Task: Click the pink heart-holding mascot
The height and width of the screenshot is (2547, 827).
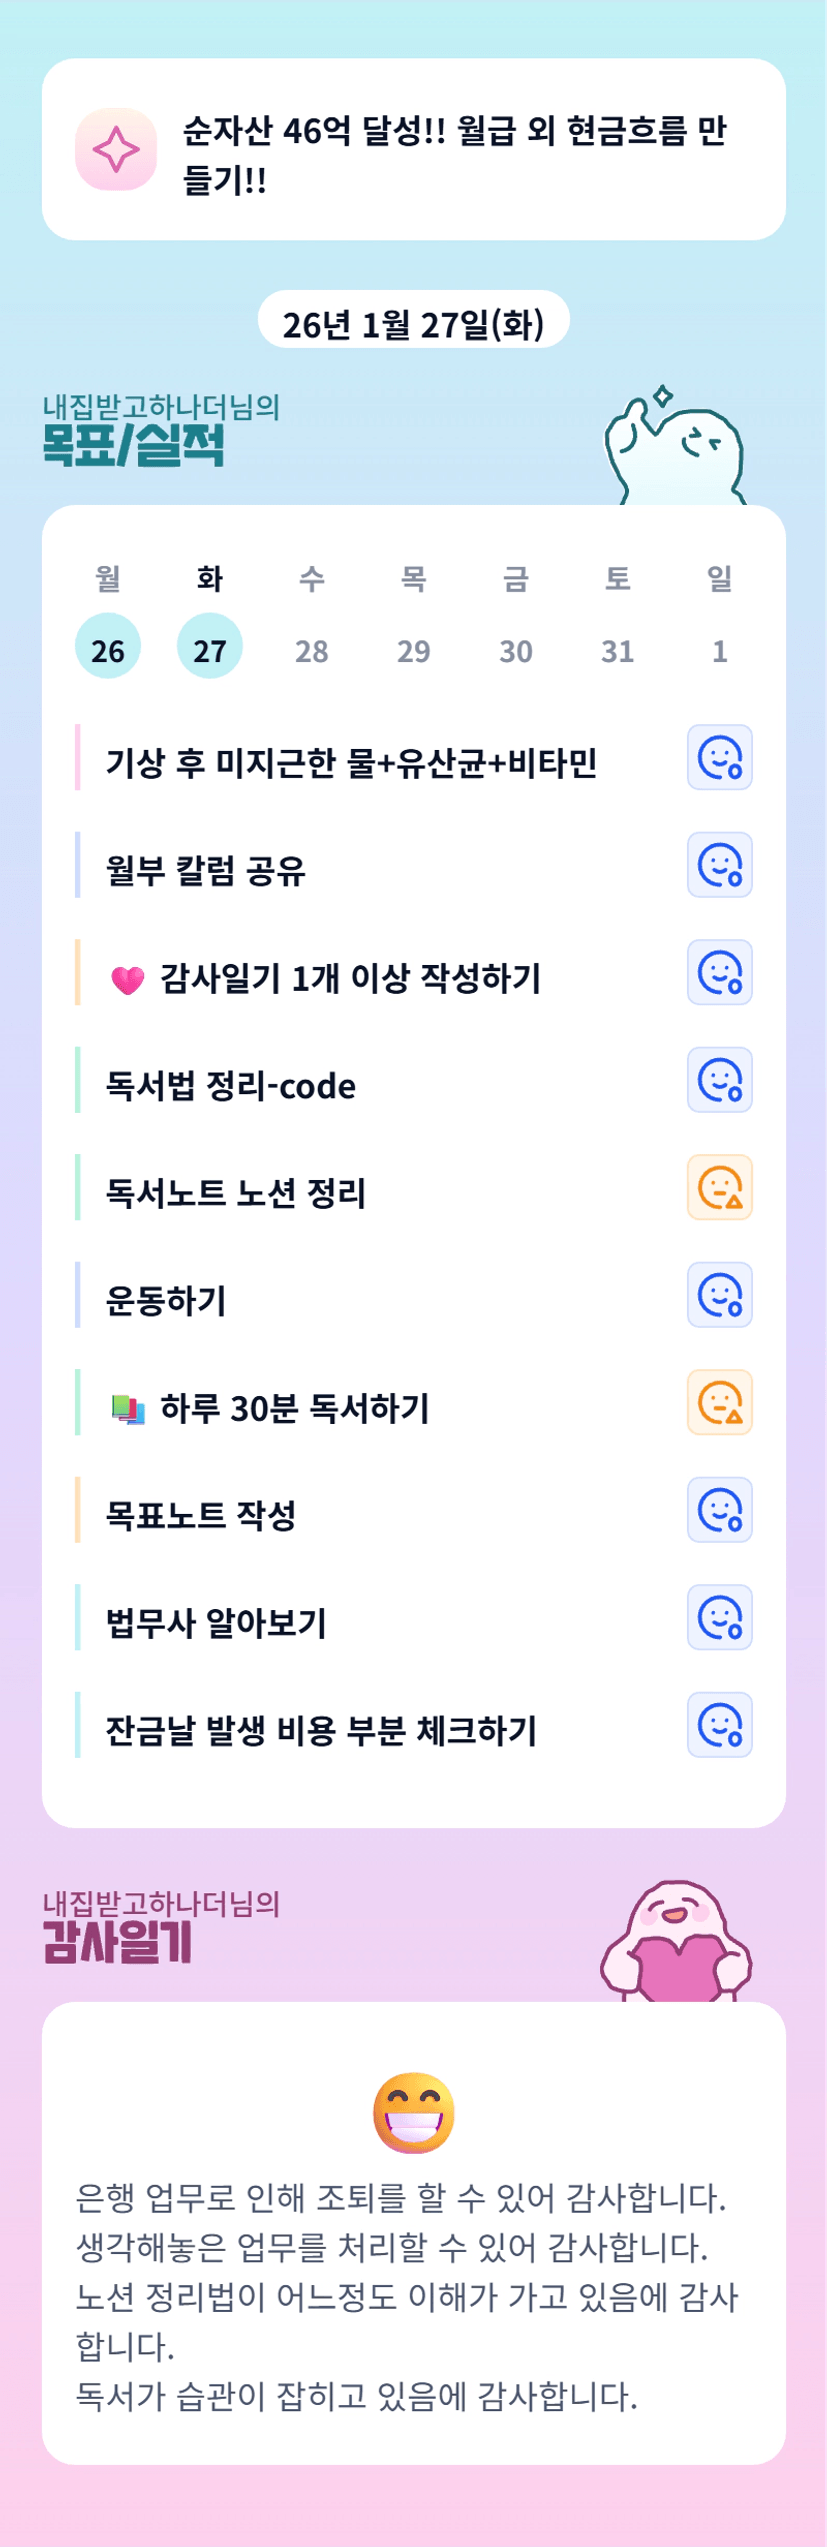Action: point(676,1940)
